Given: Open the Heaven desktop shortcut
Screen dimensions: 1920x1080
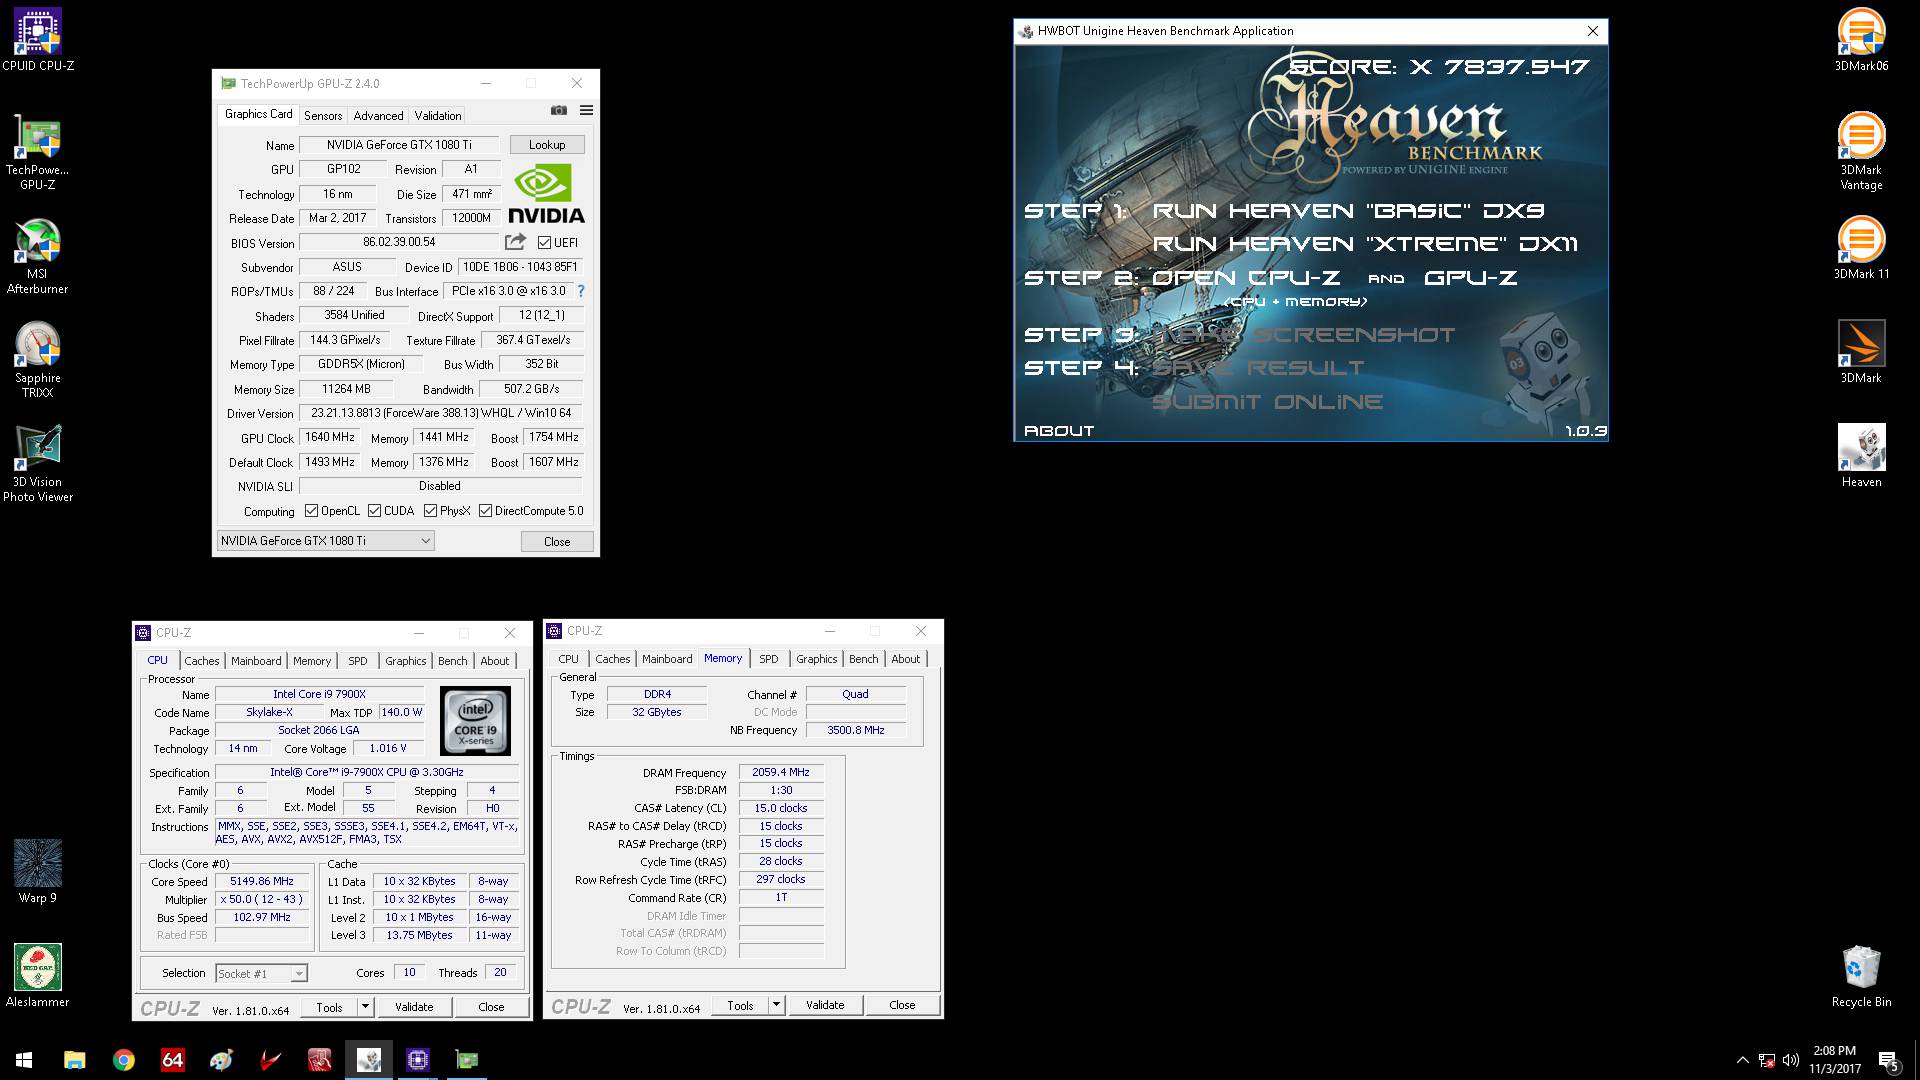Looking at the screenshot, I should click(x=1861, y=456).
